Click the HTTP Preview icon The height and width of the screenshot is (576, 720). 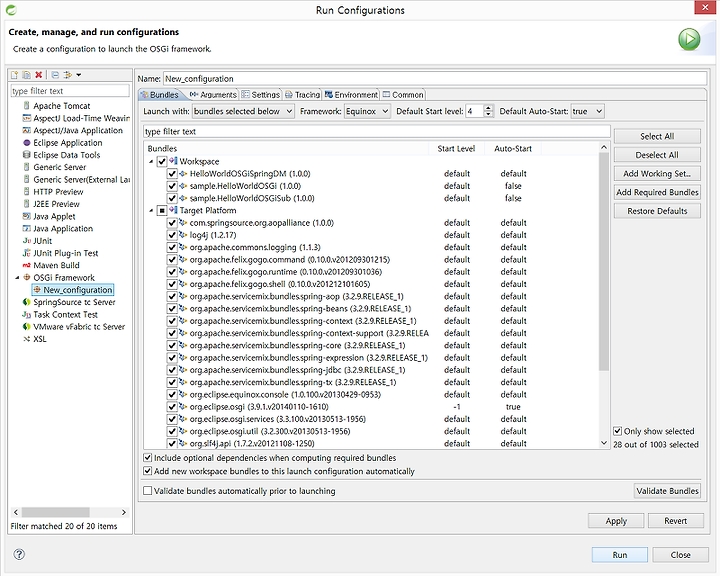(x=27, y=192)
